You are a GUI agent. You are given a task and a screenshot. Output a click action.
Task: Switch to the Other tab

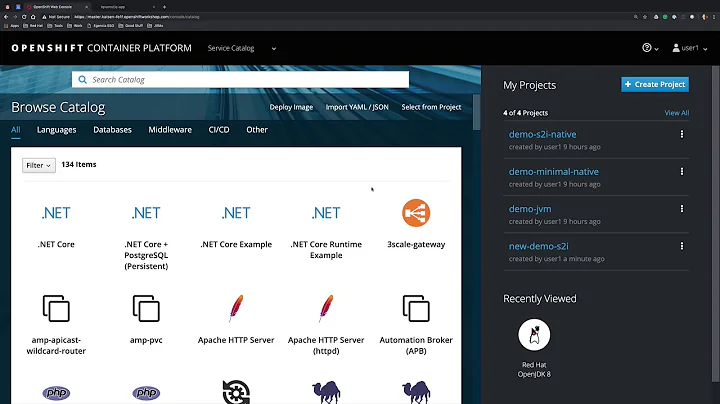(257, 130)
